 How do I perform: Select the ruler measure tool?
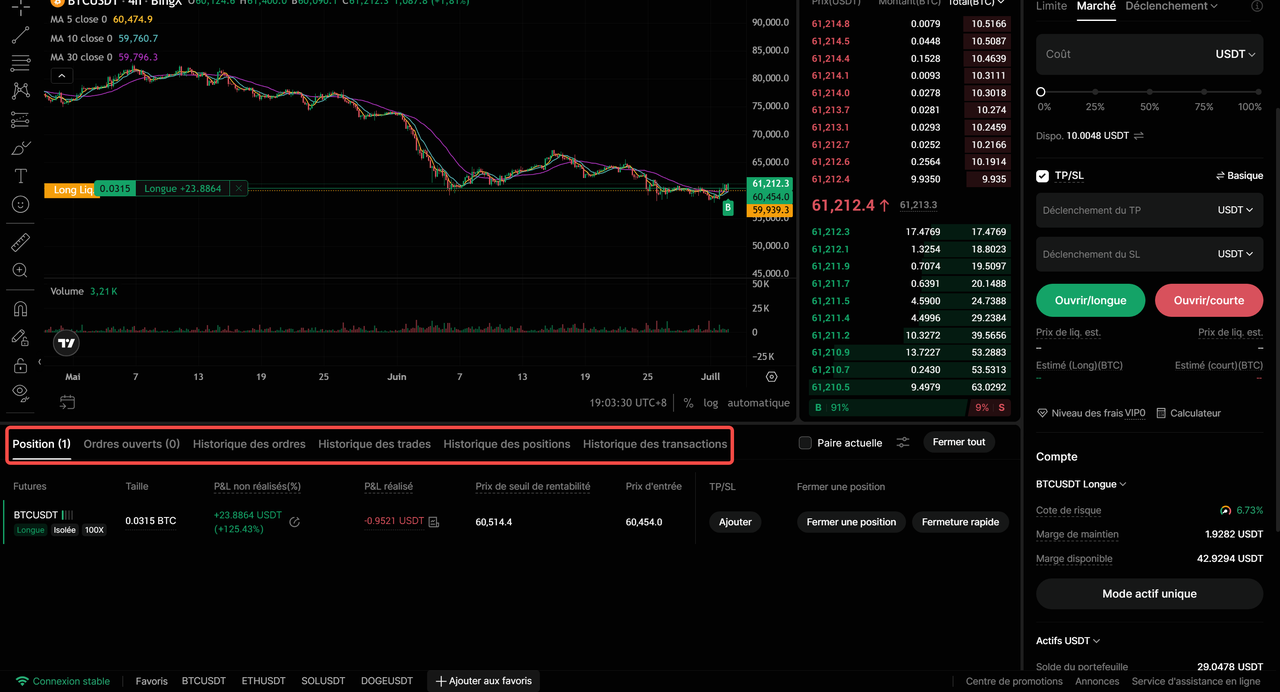tap(20, 242)
